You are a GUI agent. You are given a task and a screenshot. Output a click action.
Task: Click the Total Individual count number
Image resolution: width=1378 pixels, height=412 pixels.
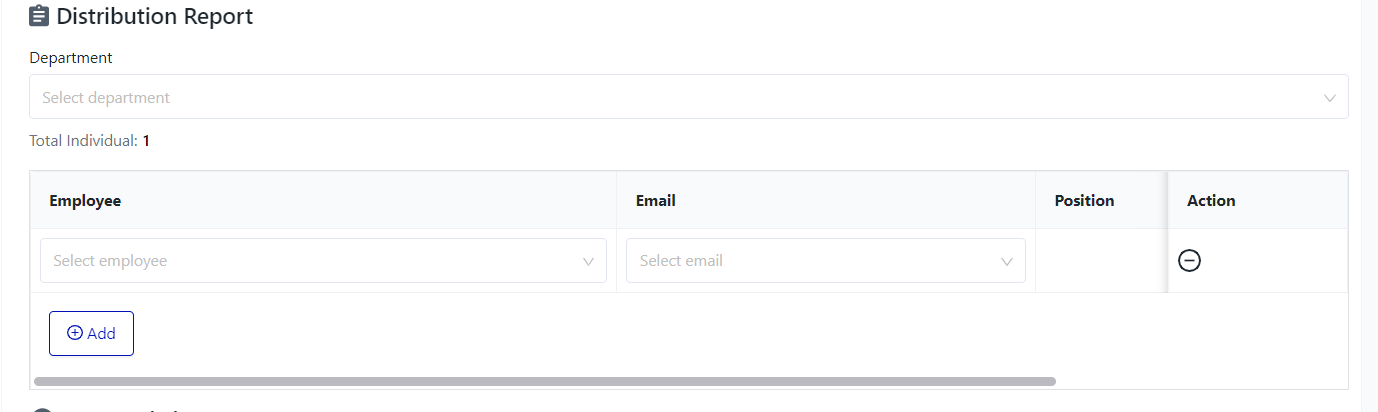(146, 141)
